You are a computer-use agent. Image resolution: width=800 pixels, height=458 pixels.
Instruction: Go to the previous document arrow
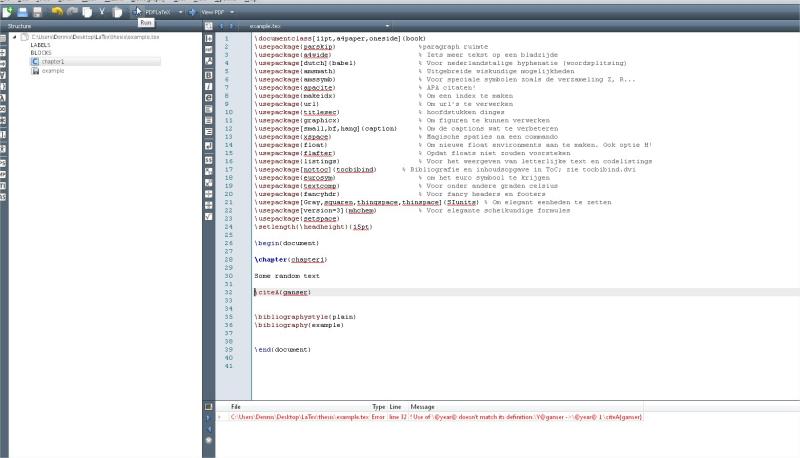(221, 26)
